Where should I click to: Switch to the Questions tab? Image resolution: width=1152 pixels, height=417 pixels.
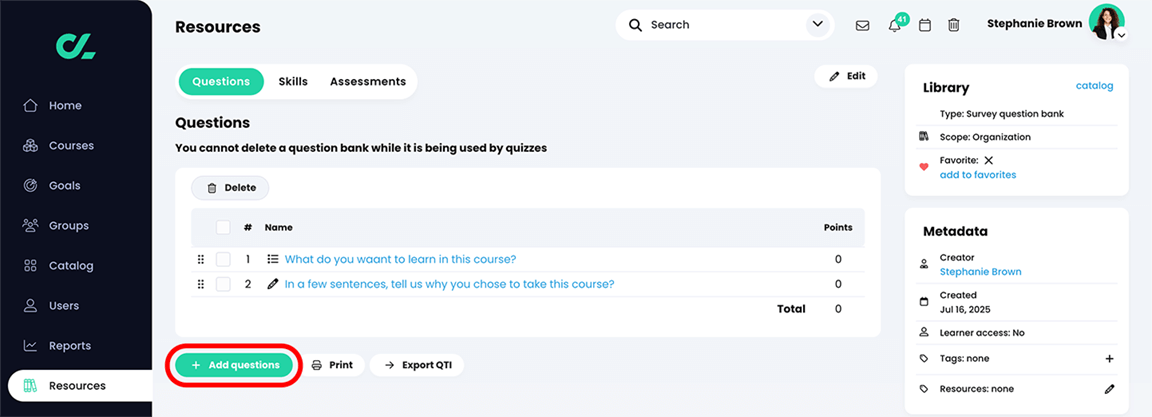220,81
